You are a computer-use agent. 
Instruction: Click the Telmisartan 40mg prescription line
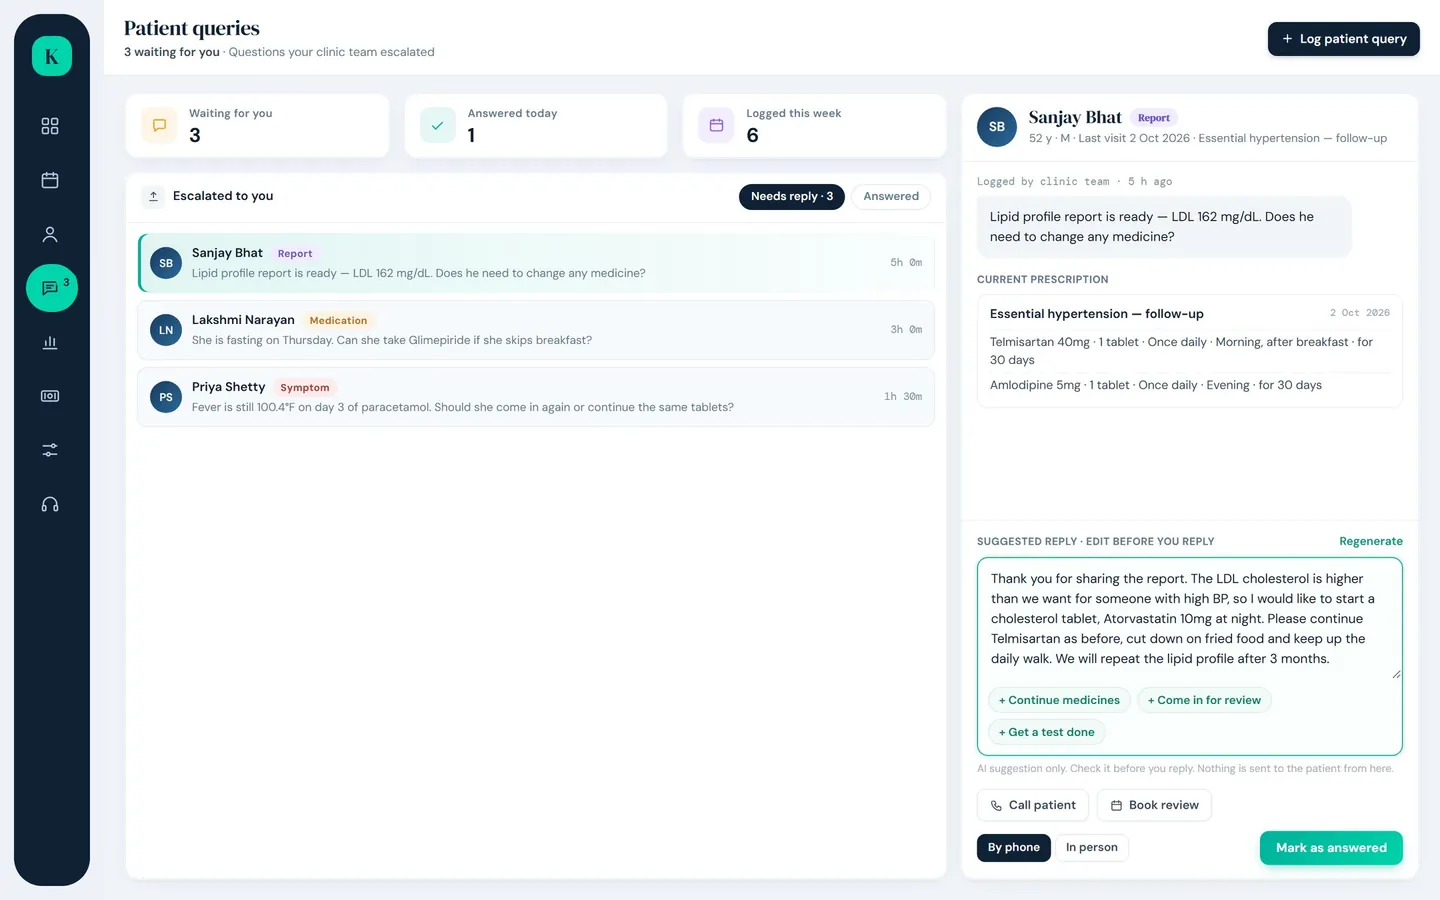pyautogui.click(x=1190, y=351)
